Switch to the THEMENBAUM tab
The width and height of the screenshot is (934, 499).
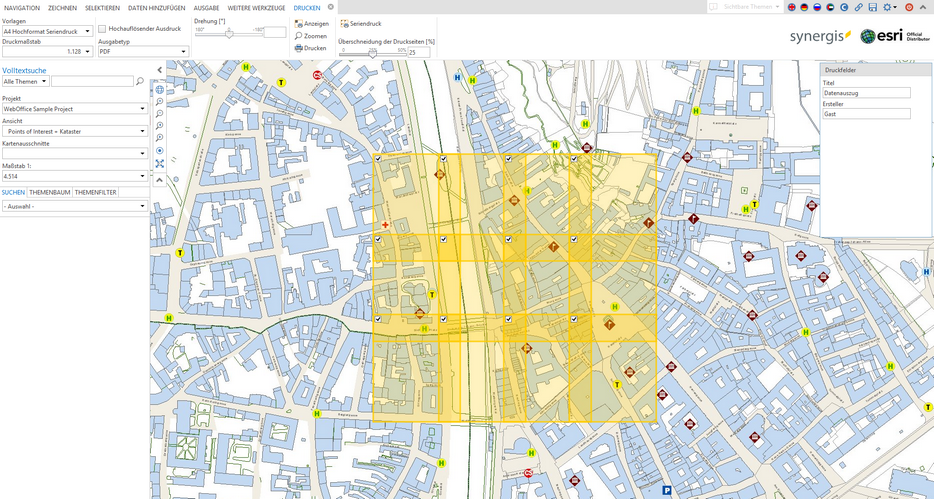50,191
